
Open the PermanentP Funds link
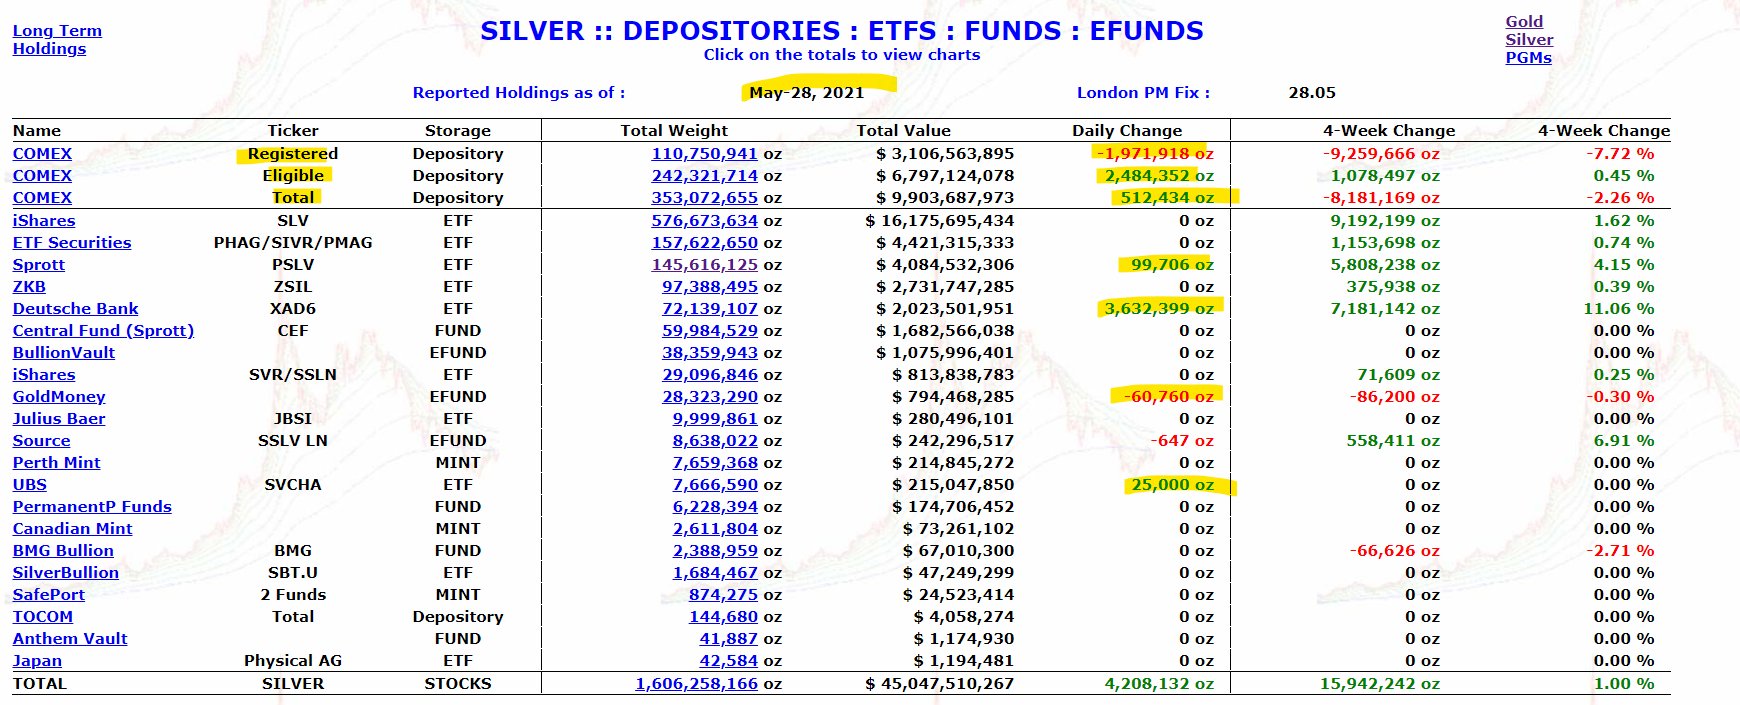click(92, 507)
